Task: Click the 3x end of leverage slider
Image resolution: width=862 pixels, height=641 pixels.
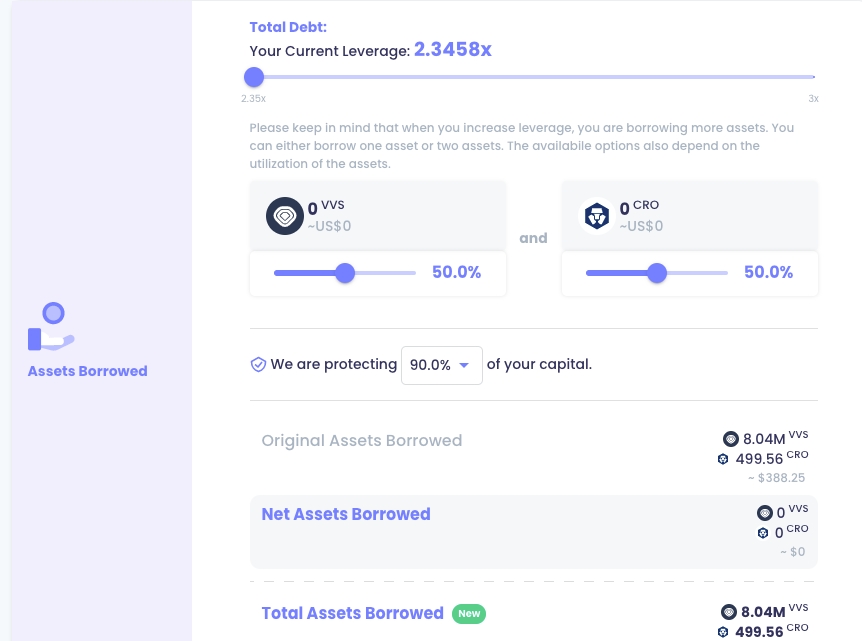Action: [813, 77]
